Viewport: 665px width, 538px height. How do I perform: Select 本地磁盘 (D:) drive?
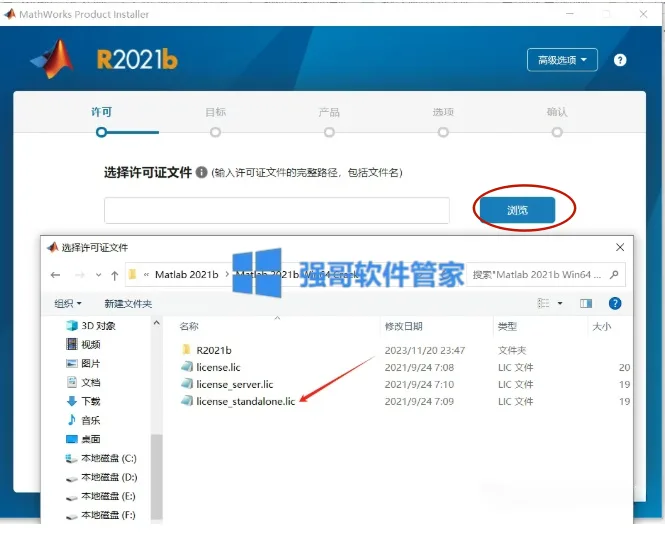pos(102,477)
